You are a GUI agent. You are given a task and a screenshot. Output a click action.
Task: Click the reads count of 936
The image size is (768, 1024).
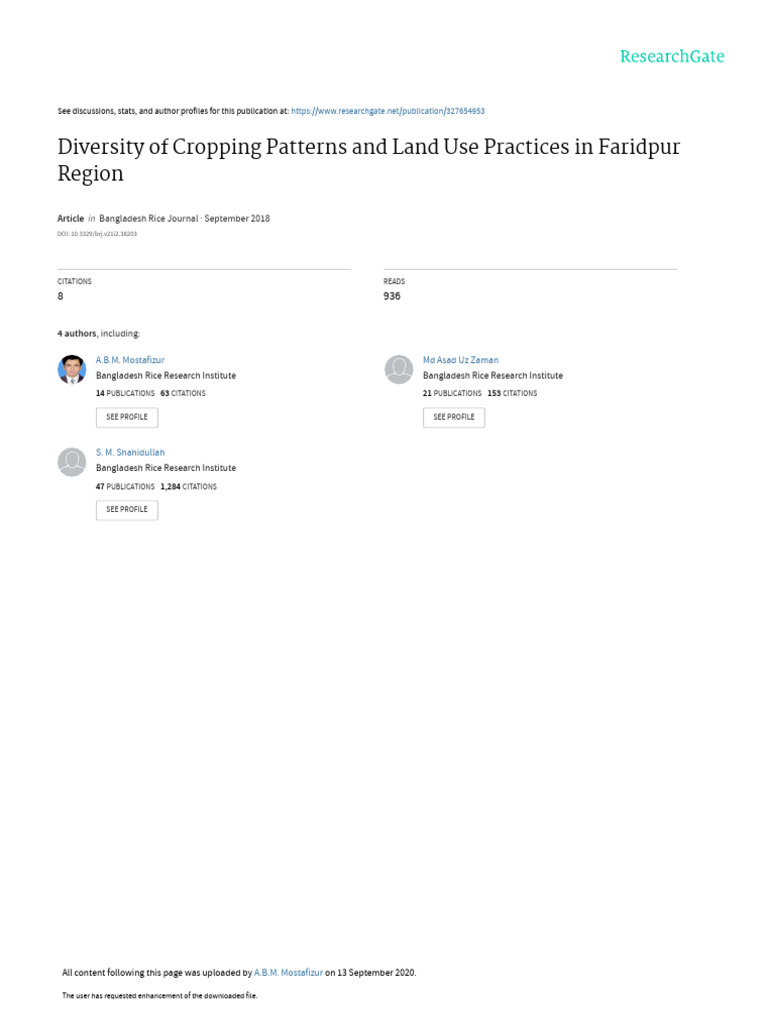[392, 297]
